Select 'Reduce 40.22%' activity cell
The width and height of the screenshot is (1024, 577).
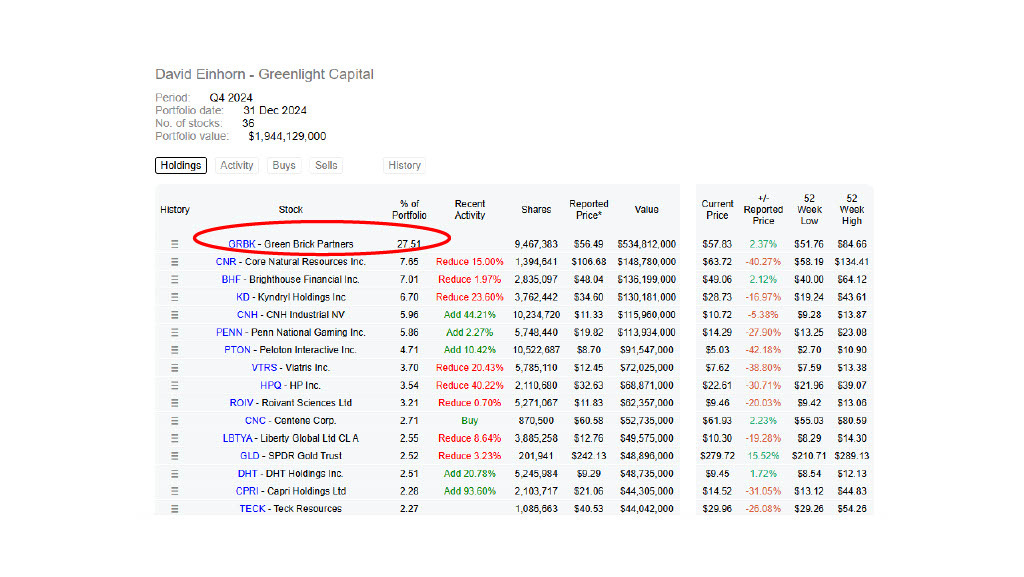[x=470, y=385]
